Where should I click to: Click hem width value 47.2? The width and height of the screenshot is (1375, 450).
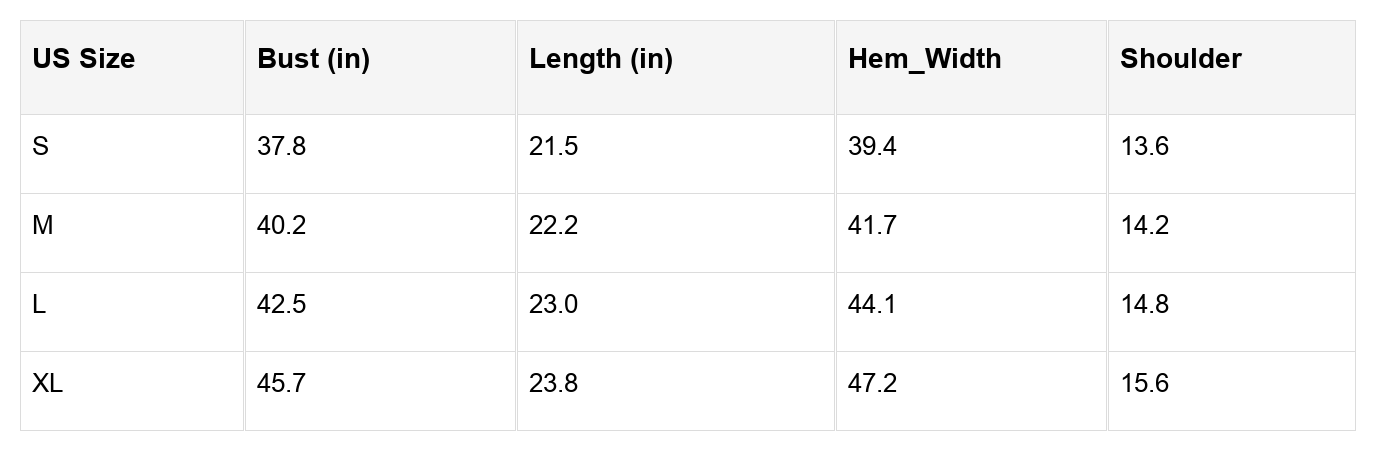[x=872, y=384]
